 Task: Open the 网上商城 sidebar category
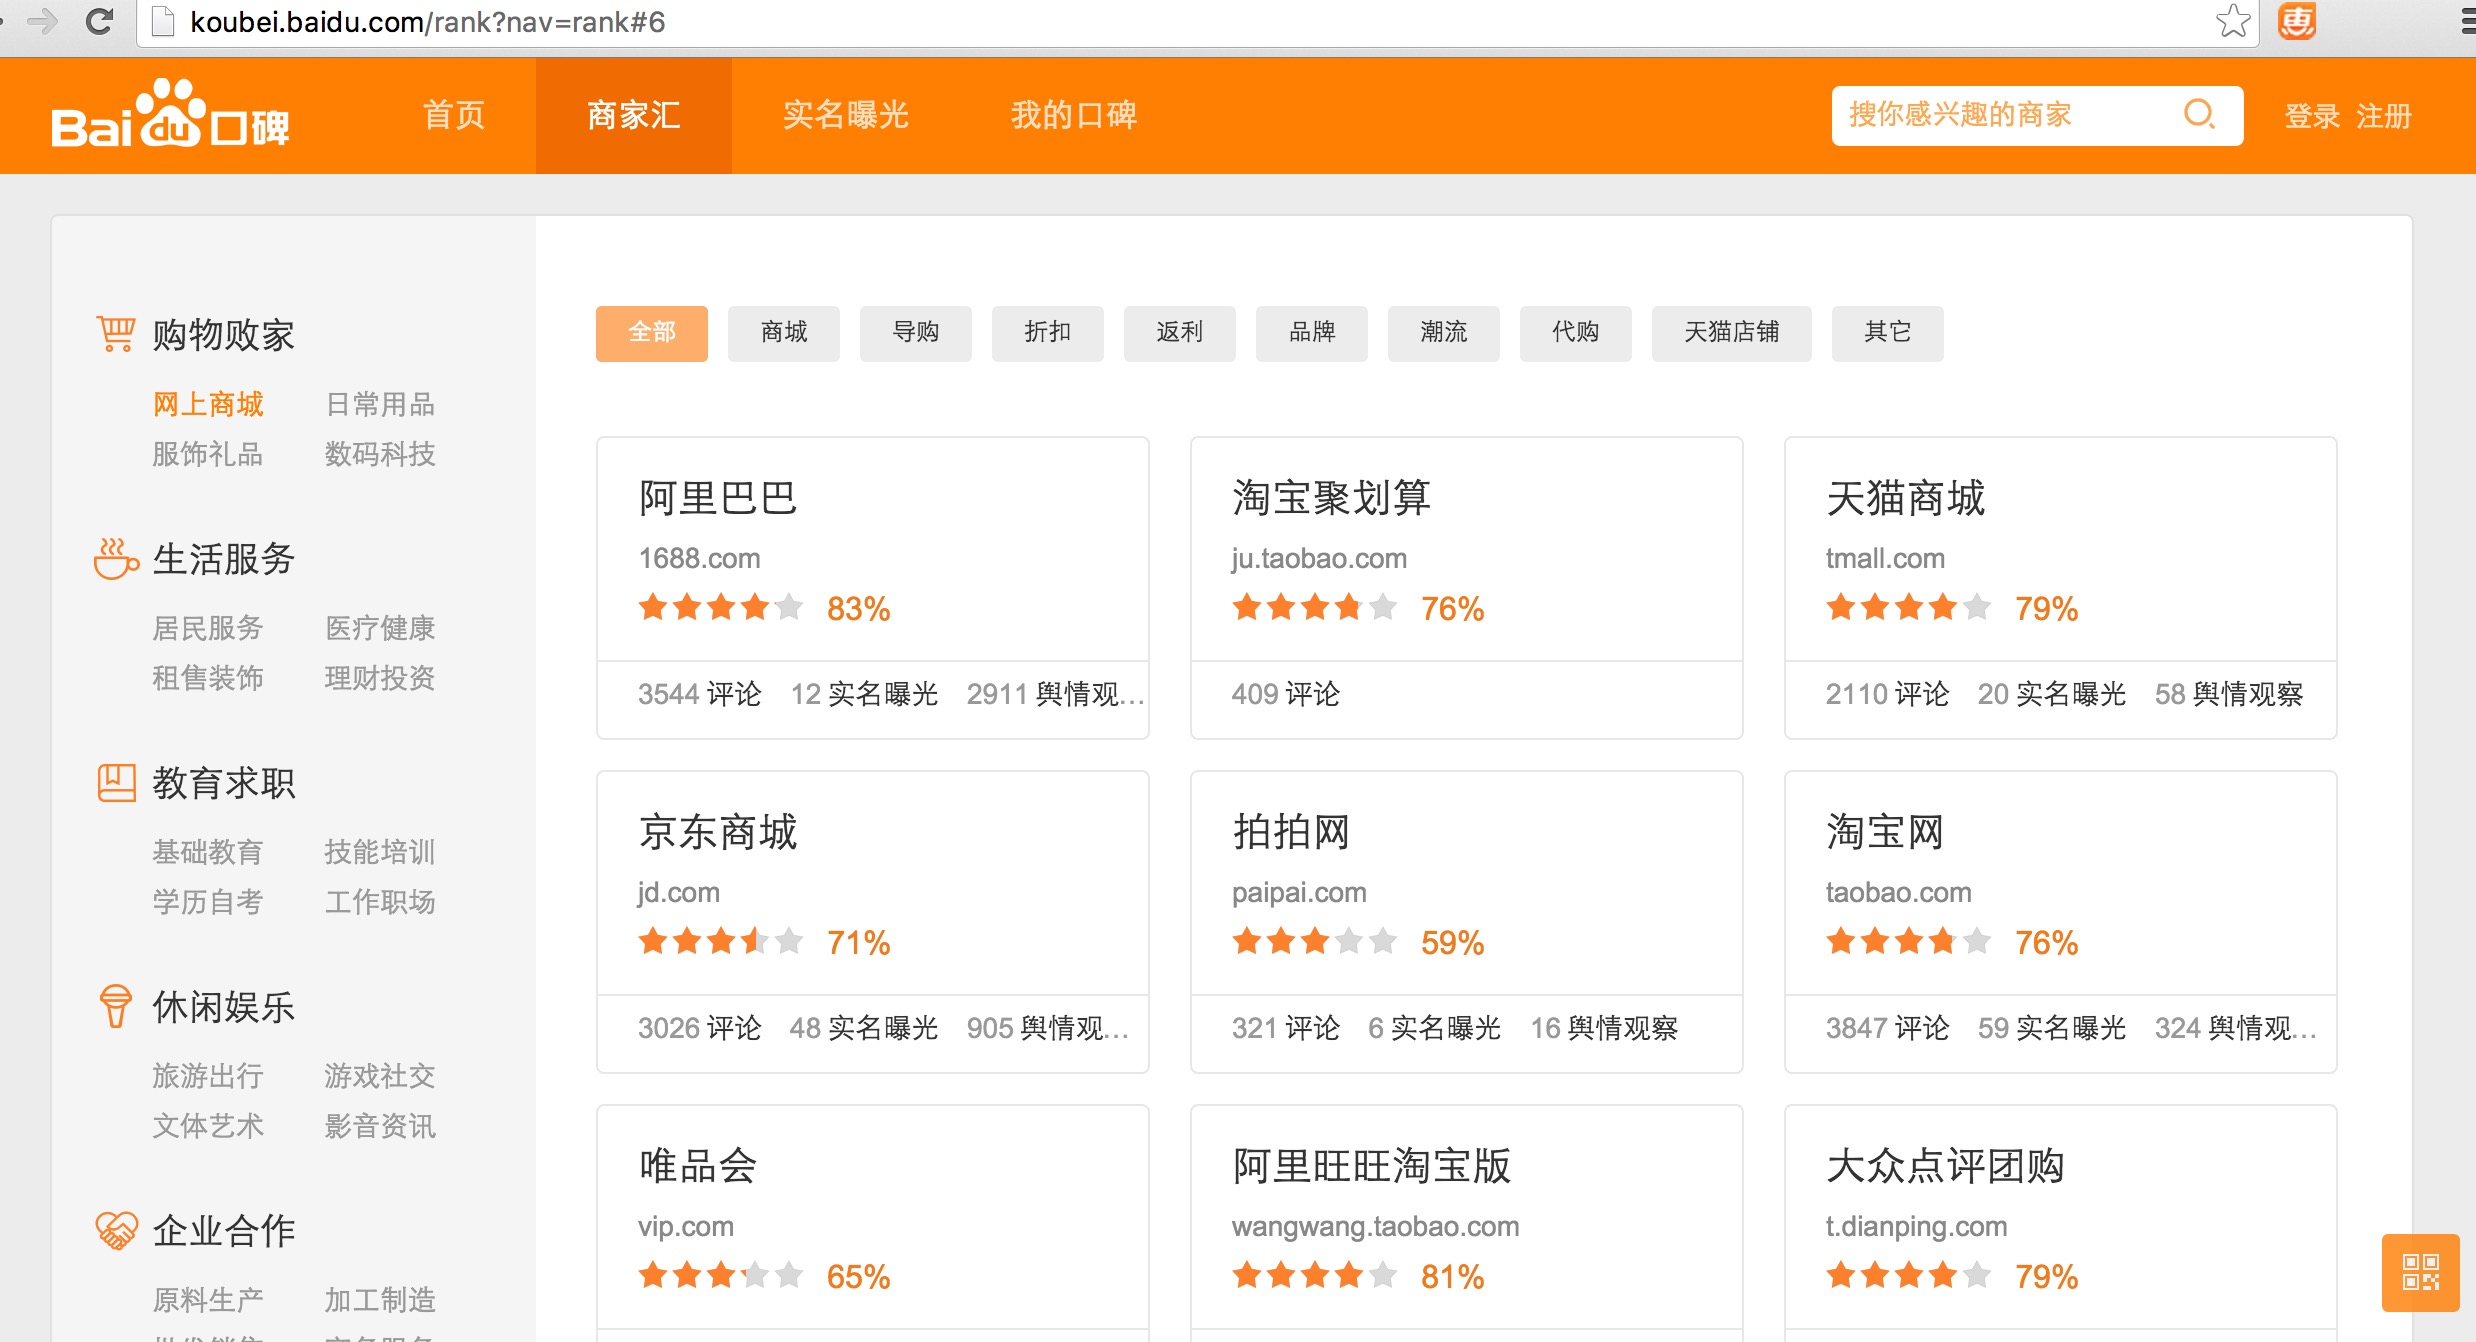click(x=208, y=404)
